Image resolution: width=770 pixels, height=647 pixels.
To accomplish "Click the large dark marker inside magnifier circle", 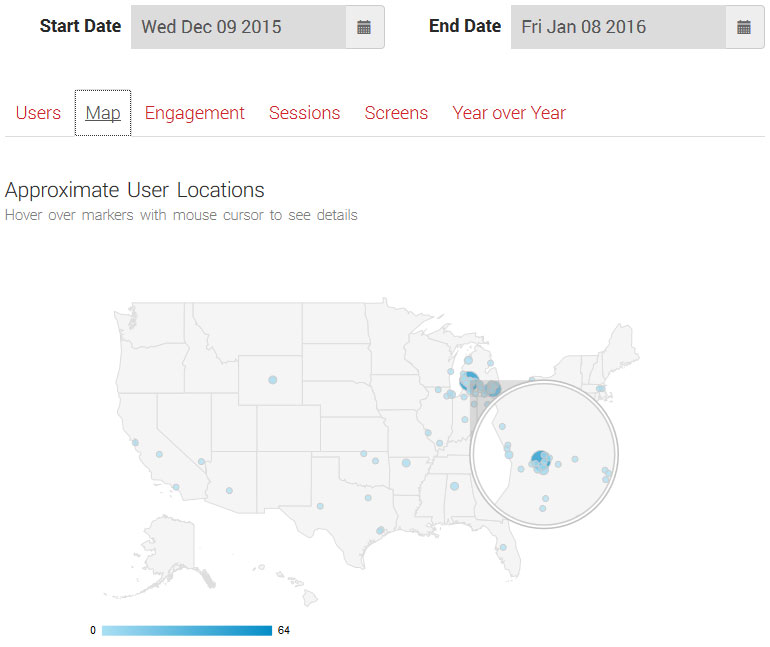I will [540, 460].
